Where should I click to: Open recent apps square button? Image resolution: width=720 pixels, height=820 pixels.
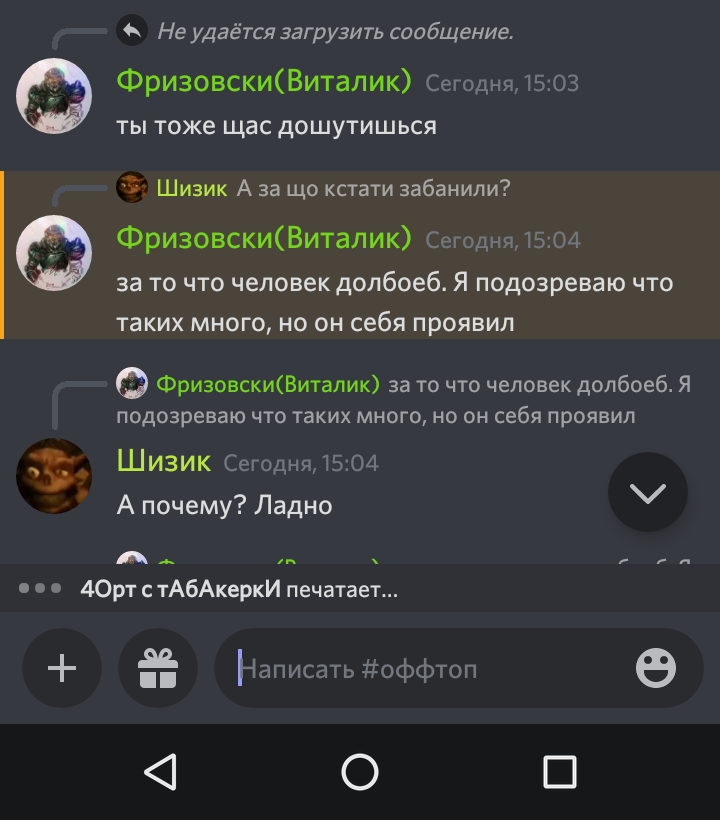coord(559,771)
